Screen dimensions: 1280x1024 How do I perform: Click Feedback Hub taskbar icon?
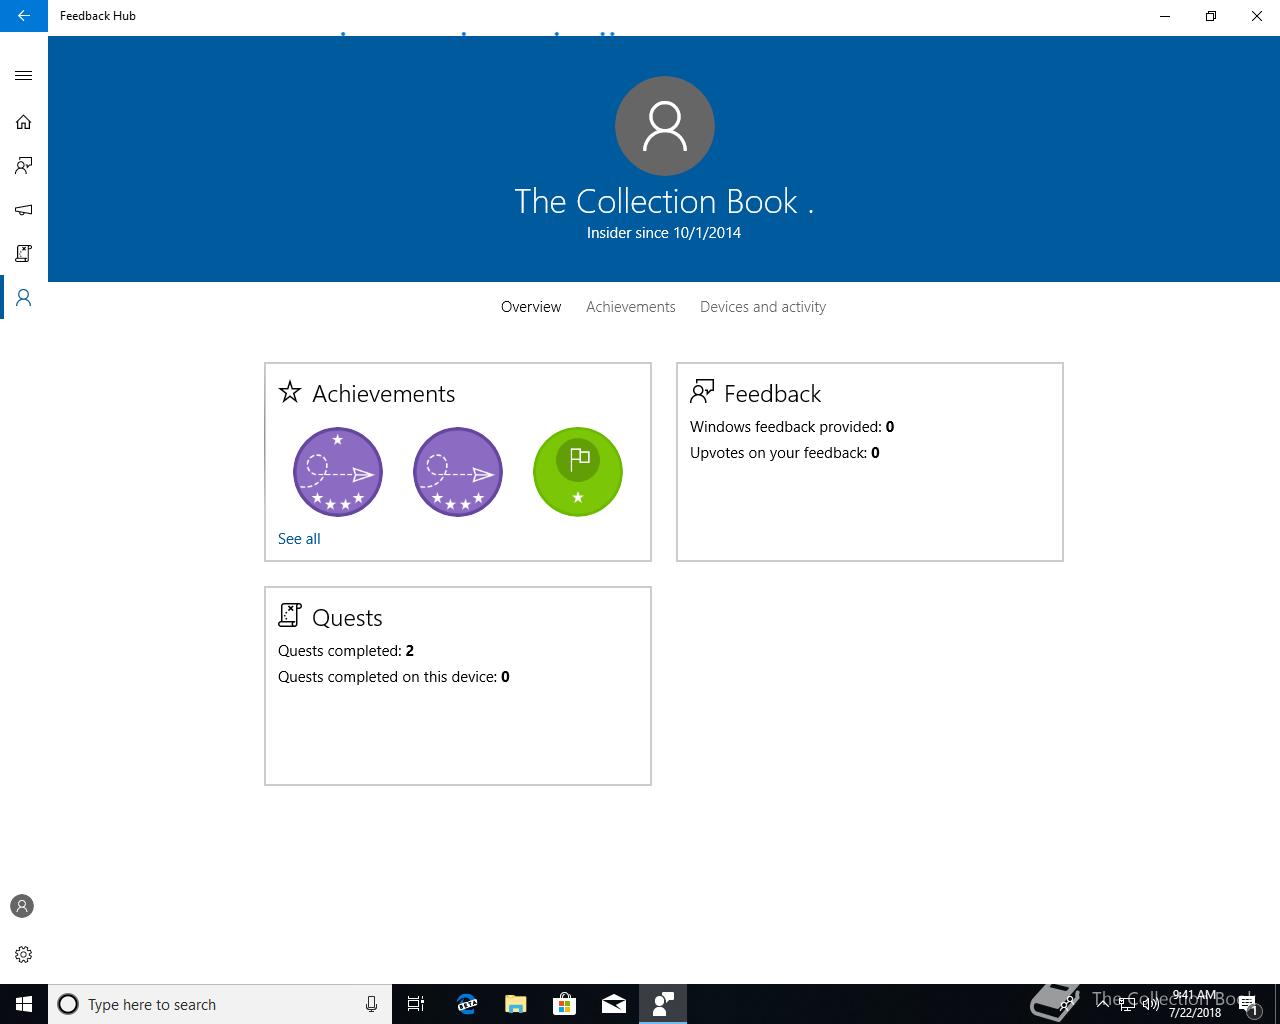pos(663,1004)
